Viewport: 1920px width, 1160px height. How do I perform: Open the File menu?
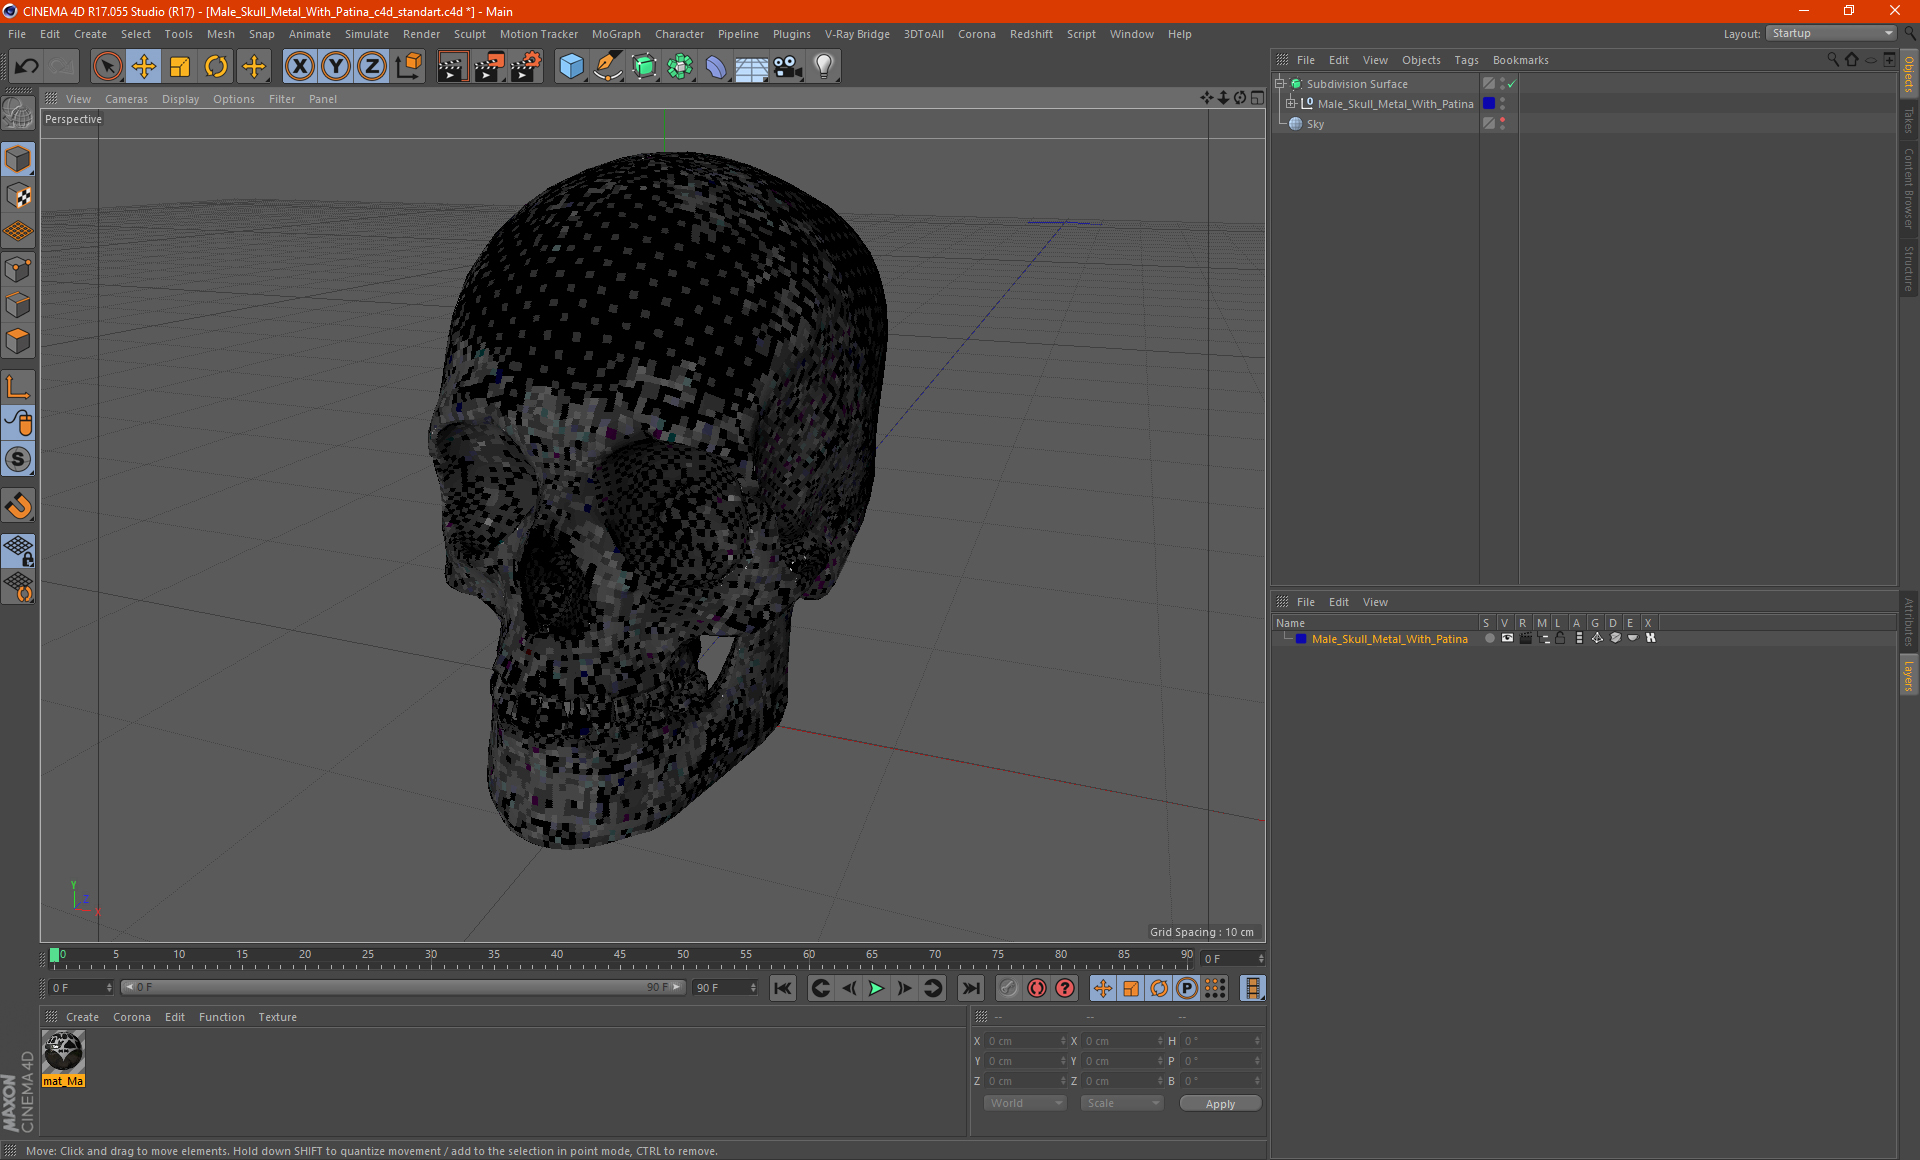(17, 34)
